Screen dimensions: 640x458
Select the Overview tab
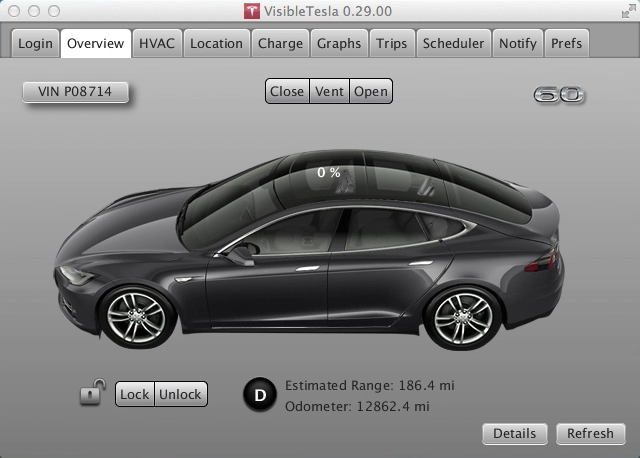[x=96, y=43]
